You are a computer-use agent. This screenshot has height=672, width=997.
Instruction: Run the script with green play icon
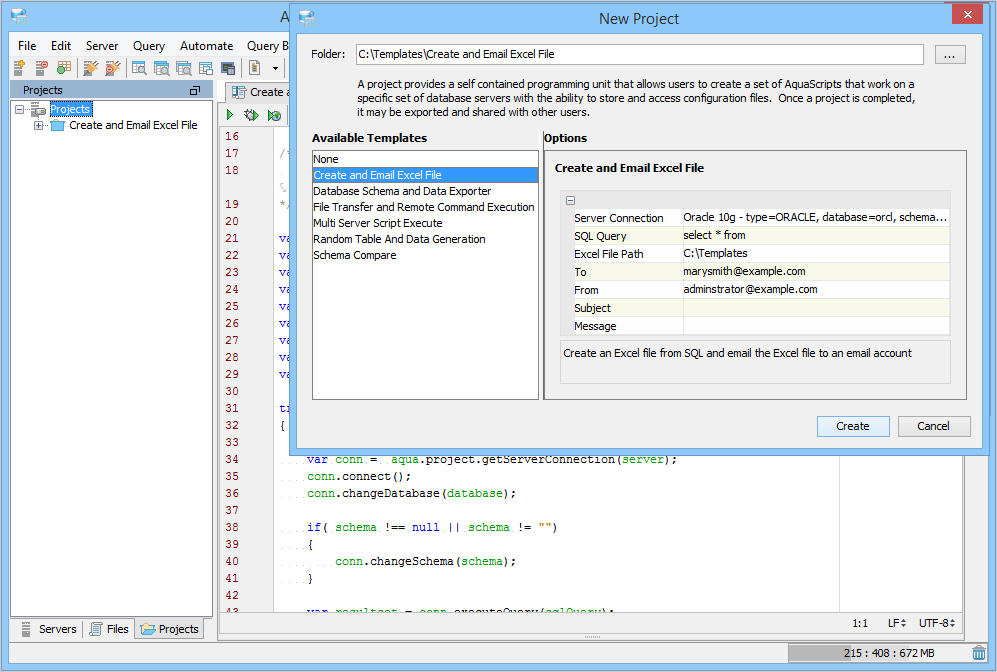[x=231, y=116]
